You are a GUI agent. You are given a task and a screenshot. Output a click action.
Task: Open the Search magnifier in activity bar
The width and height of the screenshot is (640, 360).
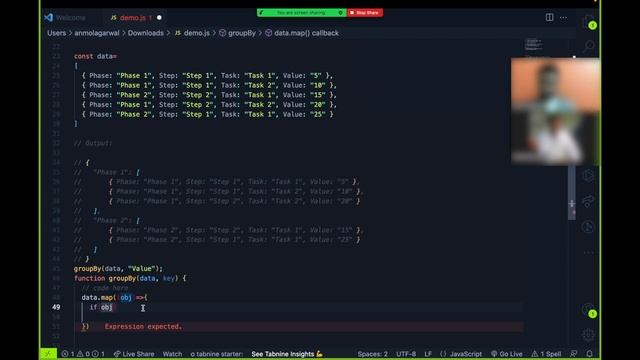tap(588, 46)
